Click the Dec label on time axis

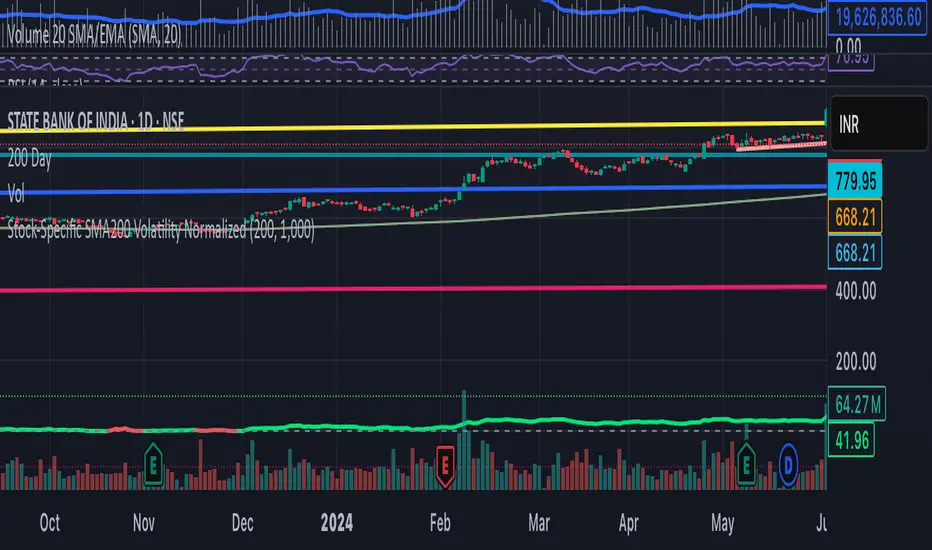[243, 523]
